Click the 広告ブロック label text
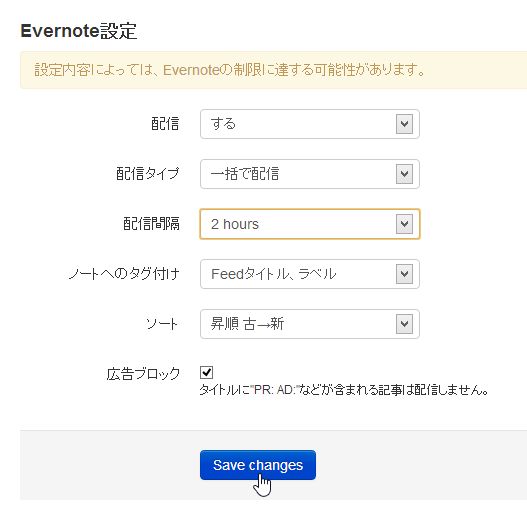Viewport: 527px width, 510px height. (143, 374)
